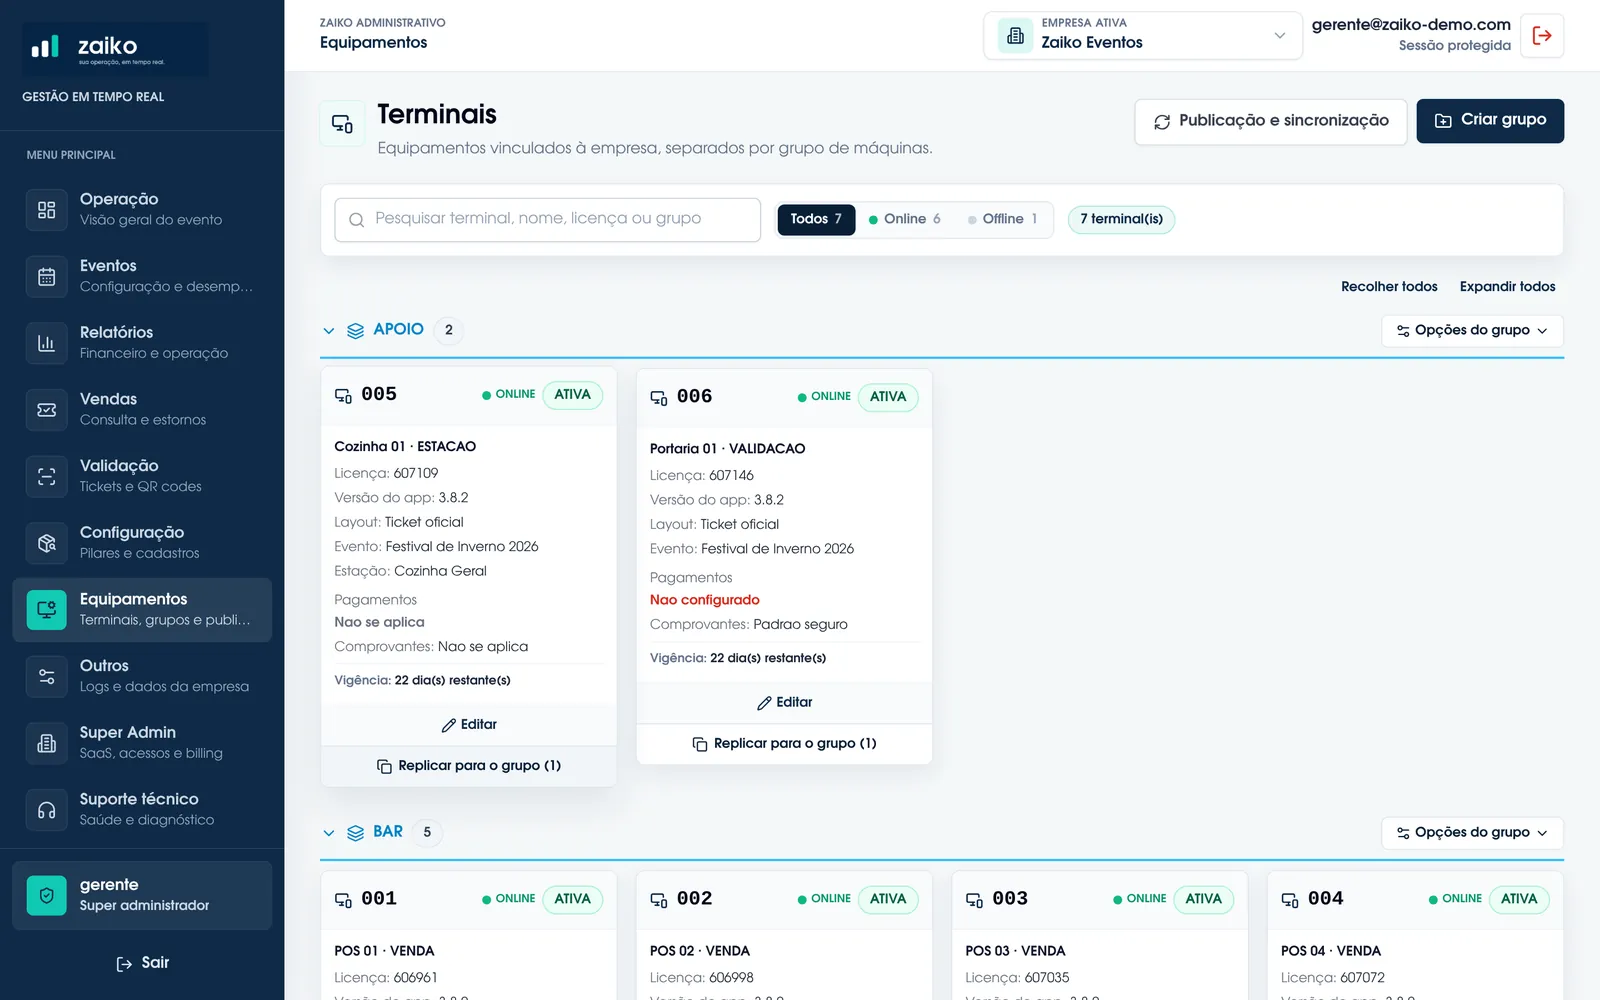
Task: Click Expandir todos link
Action: (1507, 287)
